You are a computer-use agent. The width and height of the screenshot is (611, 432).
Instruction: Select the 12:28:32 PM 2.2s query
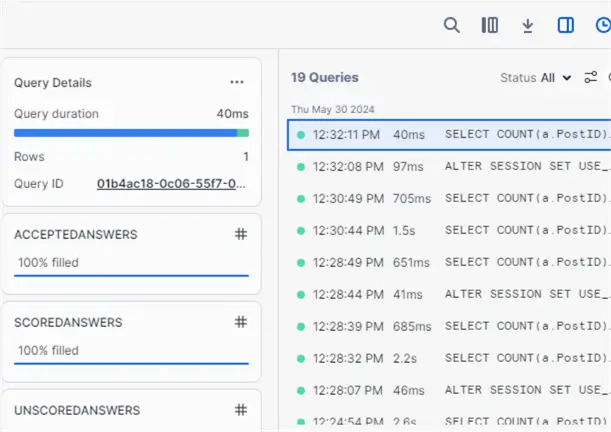[x=449, y=358]
